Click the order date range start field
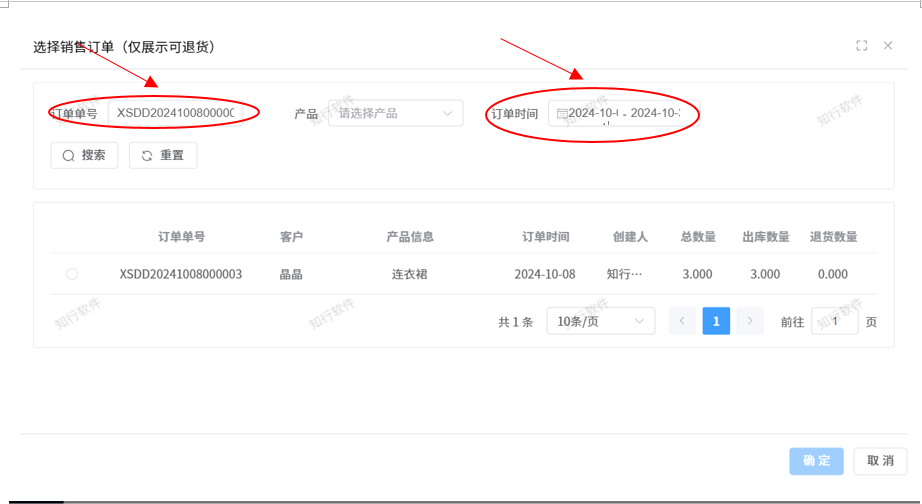Viewport: 922px width, 504px height. click(x=593, y=114)
